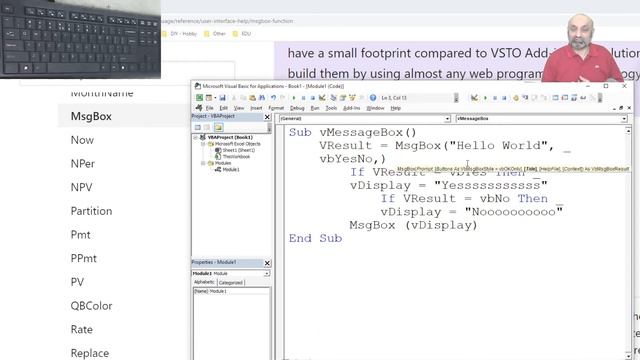Click the View Microsoft Excel toolbar icon
This screenshot has height=360, width=640.
tap(199, 98)
